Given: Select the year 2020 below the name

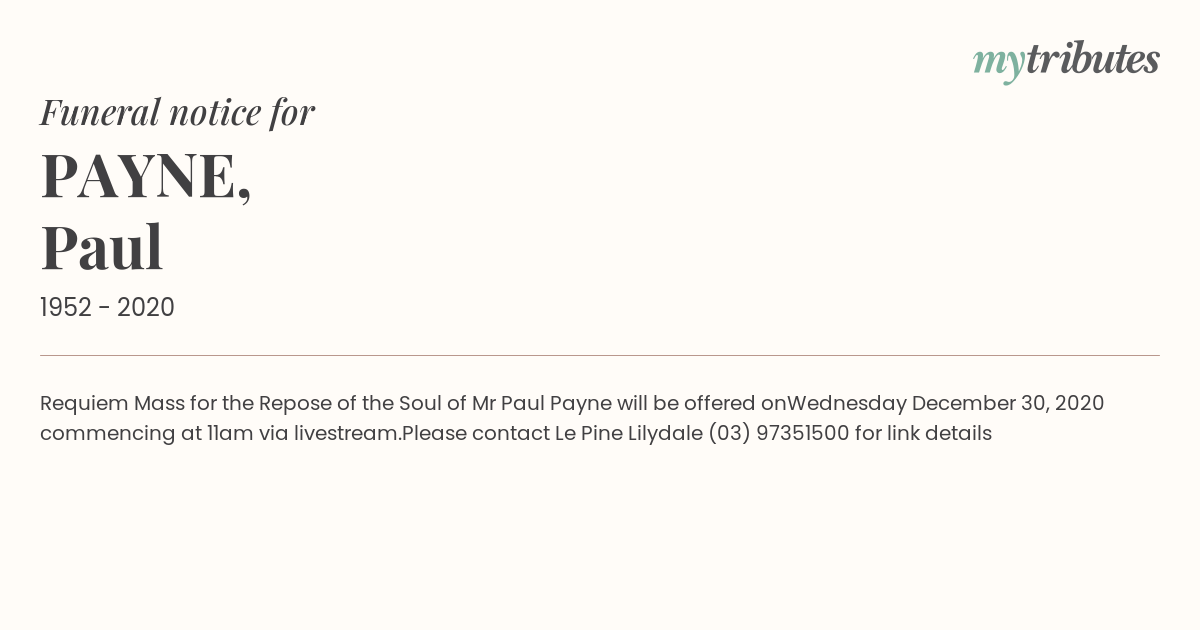Looking at the screenshot, I should pyautogui.click(x=146, y=308).
